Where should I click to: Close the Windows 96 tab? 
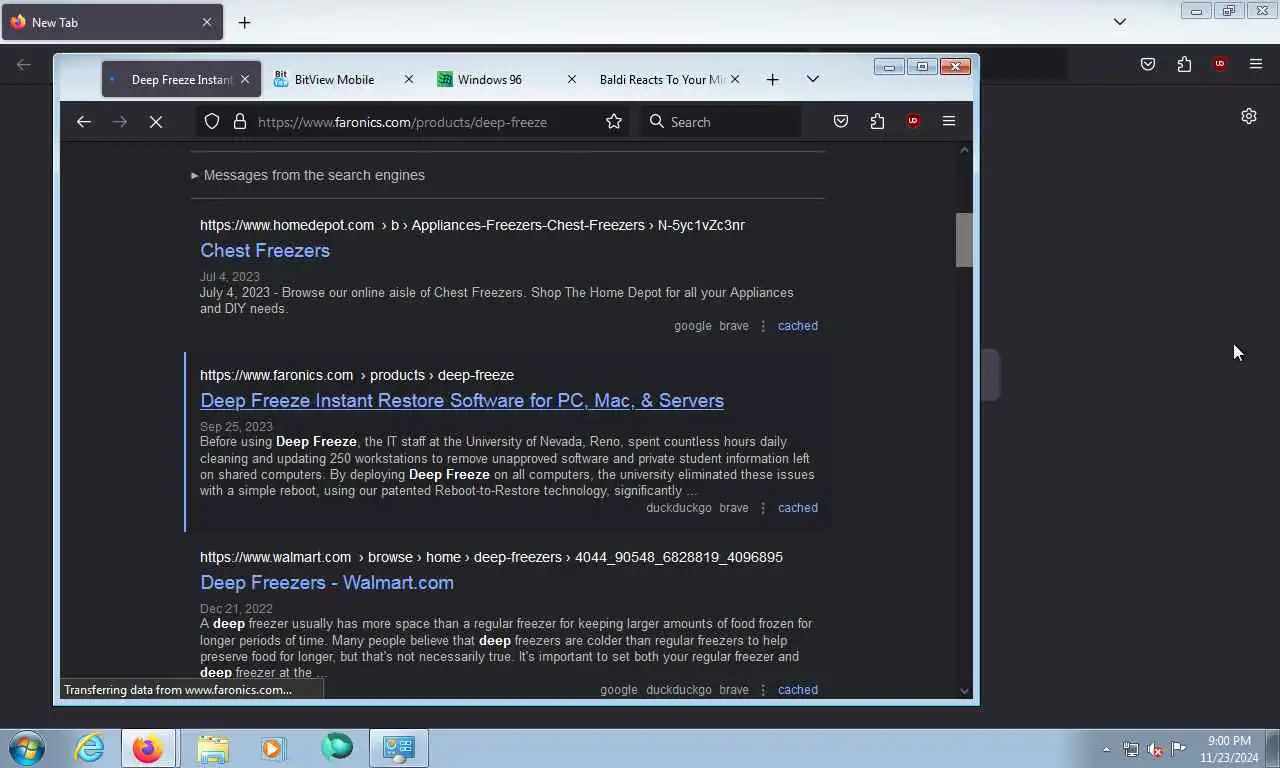[x=571, y=80]
